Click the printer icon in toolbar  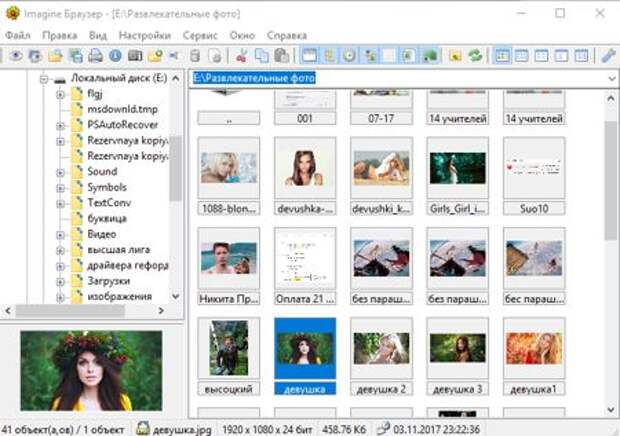(95, 56)
